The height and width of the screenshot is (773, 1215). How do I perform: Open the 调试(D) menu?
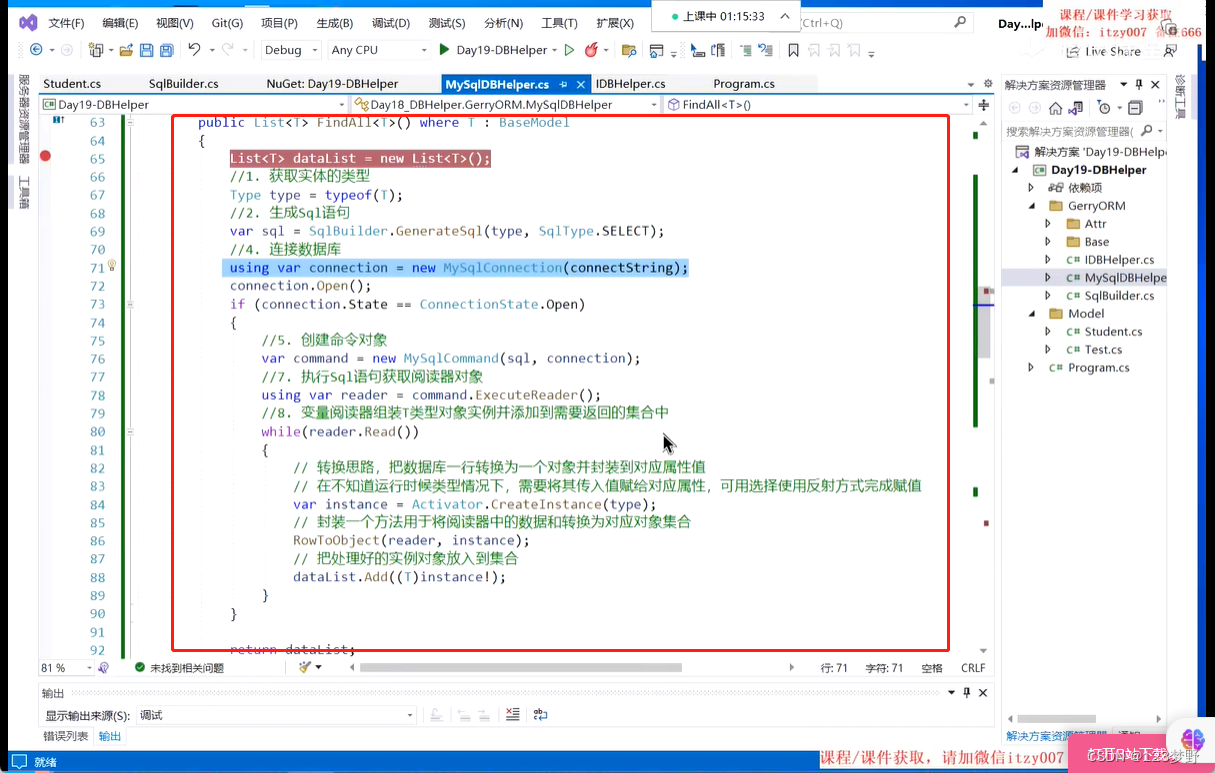pyautogui.click(x=389, y=22)
